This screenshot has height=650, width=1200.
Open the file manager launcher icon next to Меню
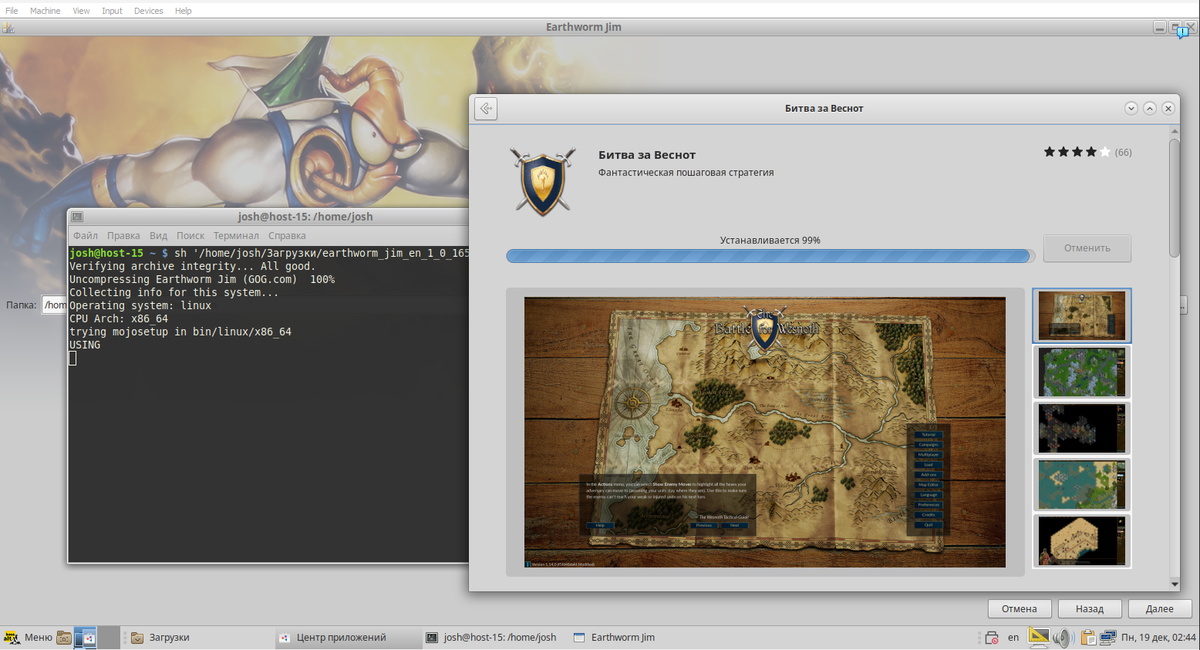64,637
